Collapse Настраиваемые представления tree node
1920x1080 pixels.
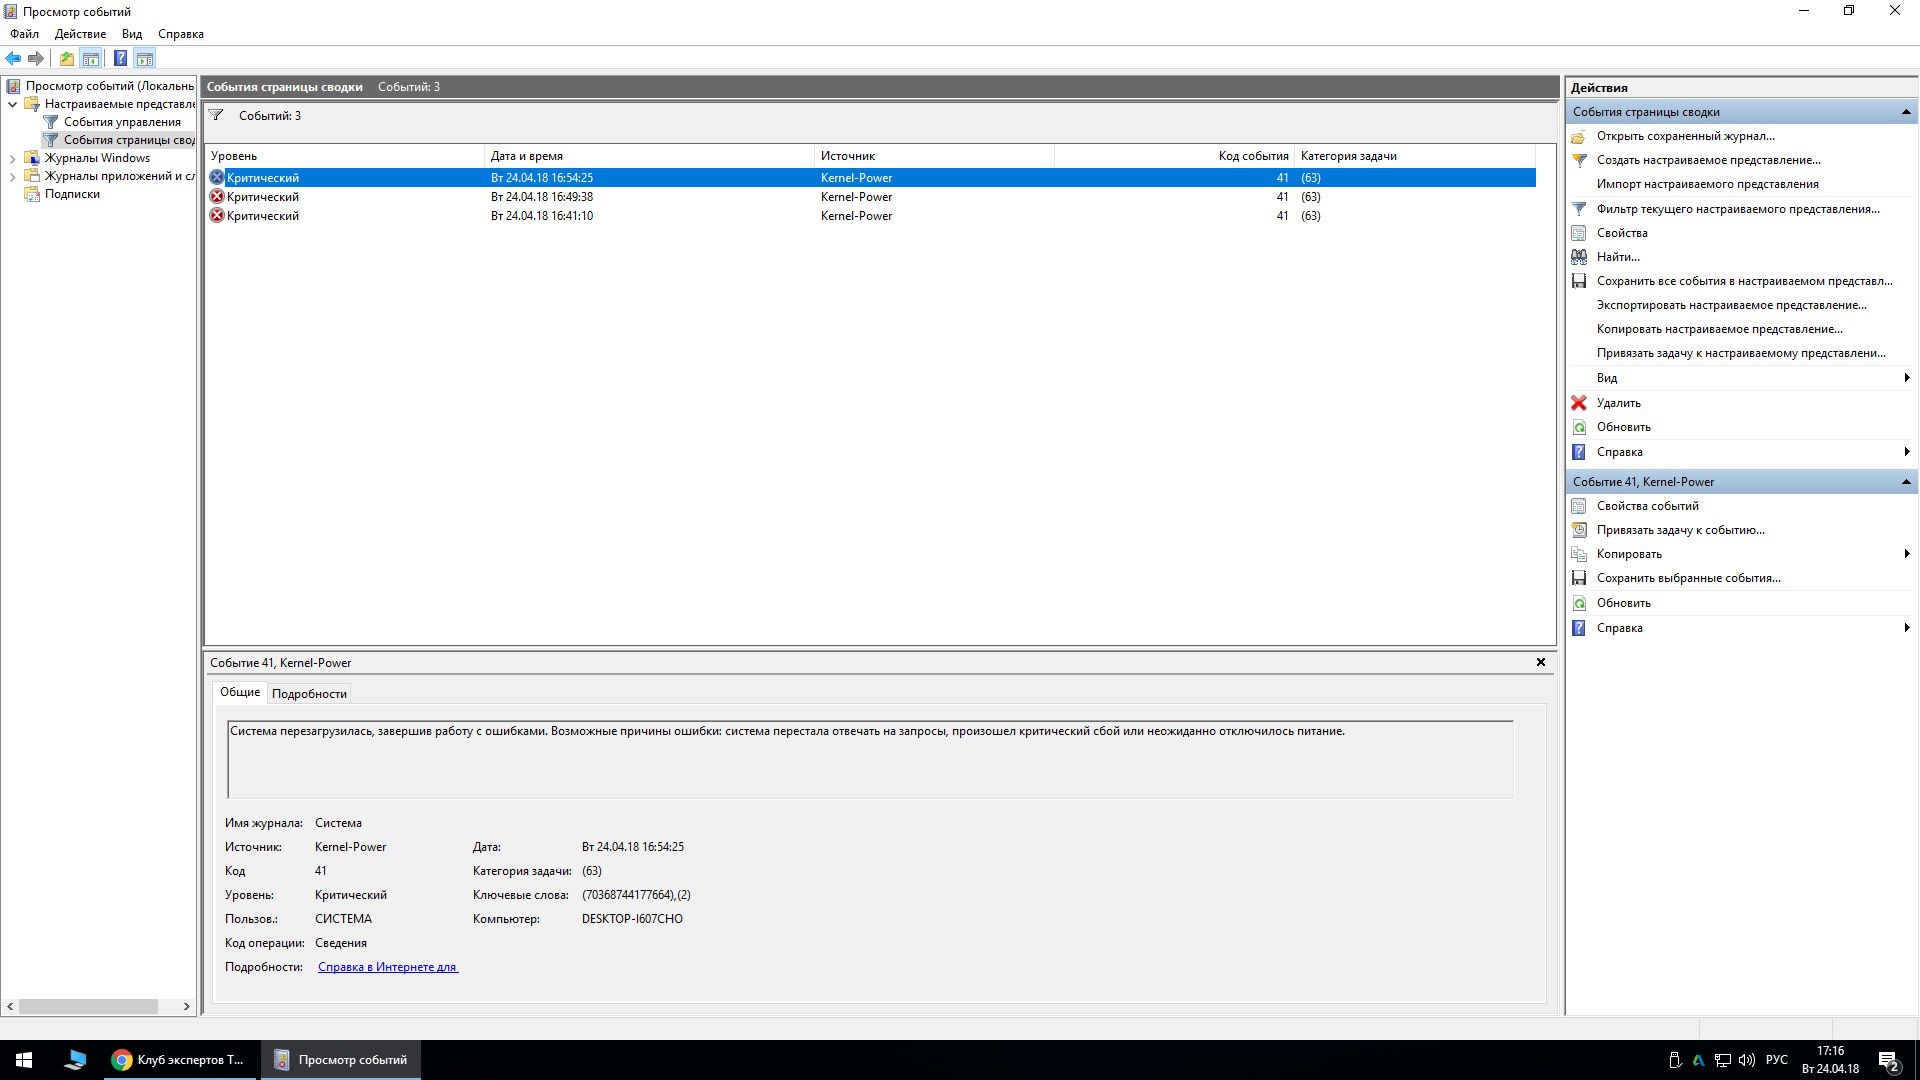(12, 104)
